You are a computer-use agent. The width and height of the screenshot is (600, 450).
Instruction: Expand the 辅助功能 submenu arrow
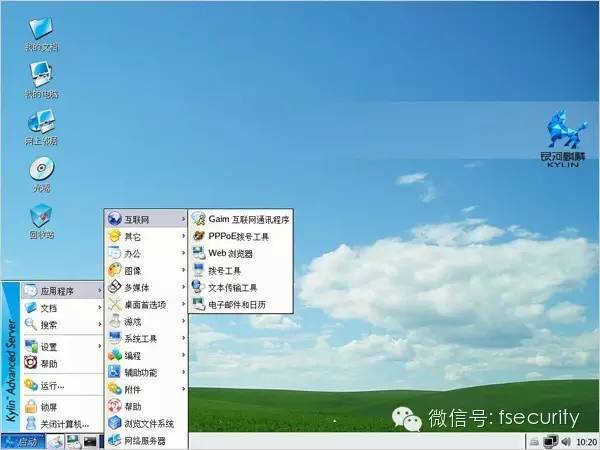[183, 372]
